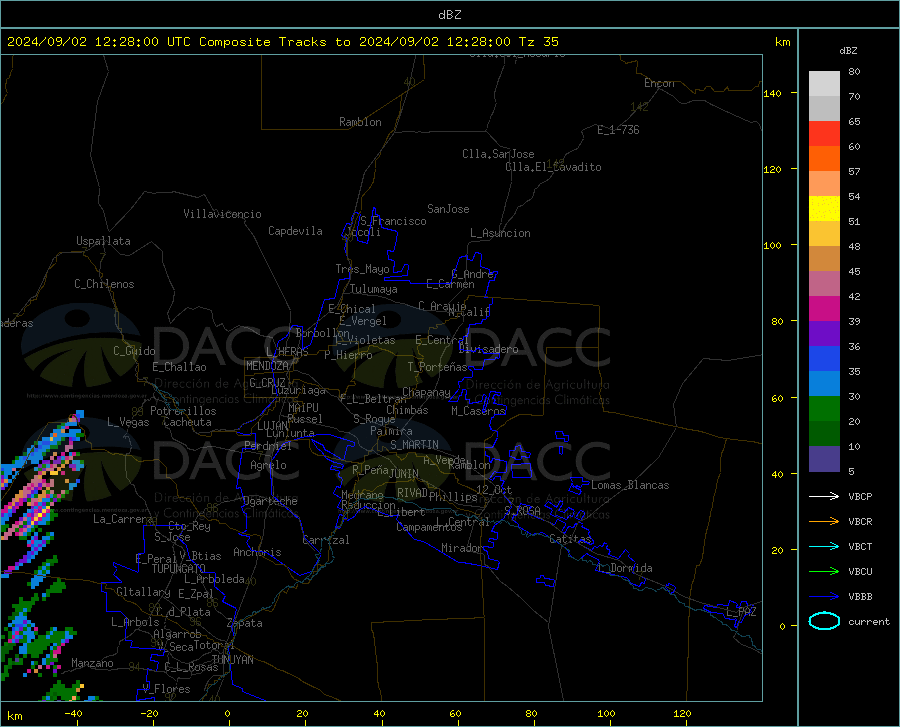Click the Villavicencio map label
The image size is (900, 727).
(222, 214)
